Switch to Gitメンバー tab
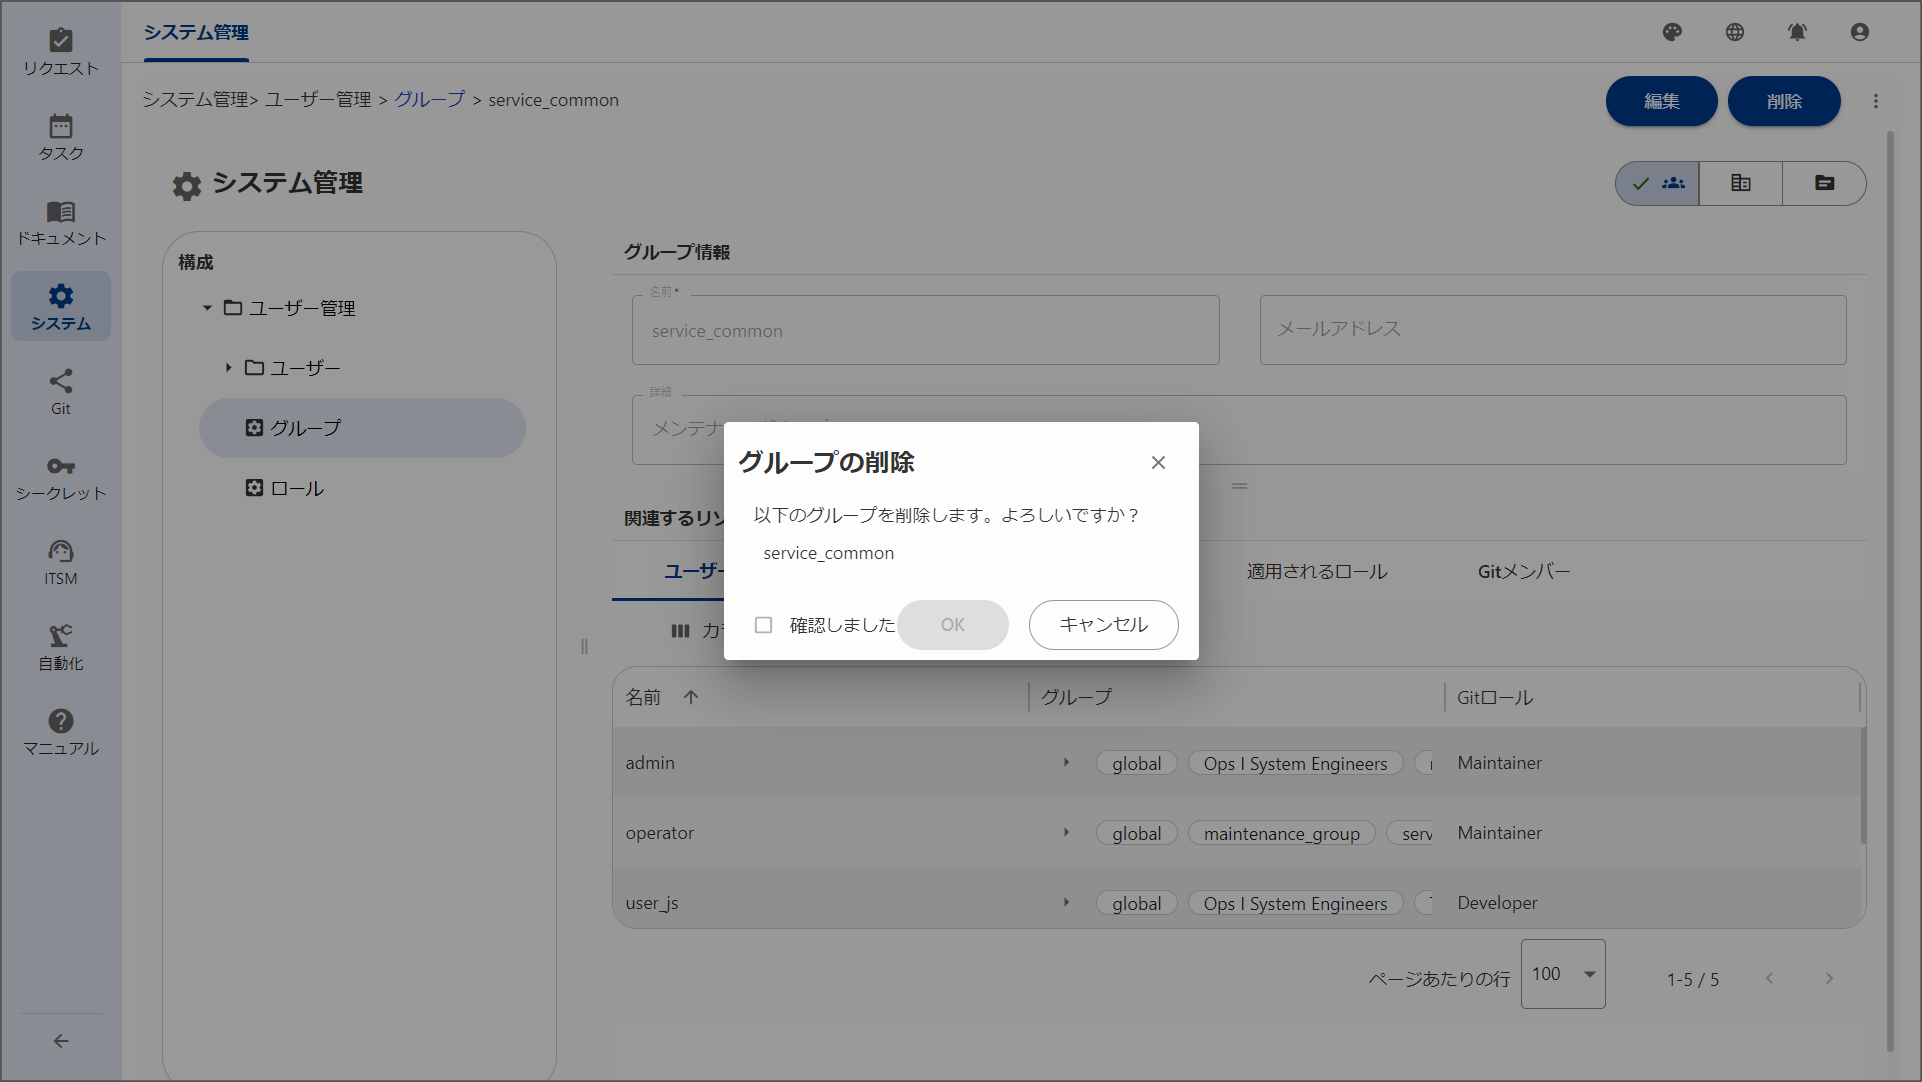This screenshot has width=1922, height=1082. [1524, 571]
